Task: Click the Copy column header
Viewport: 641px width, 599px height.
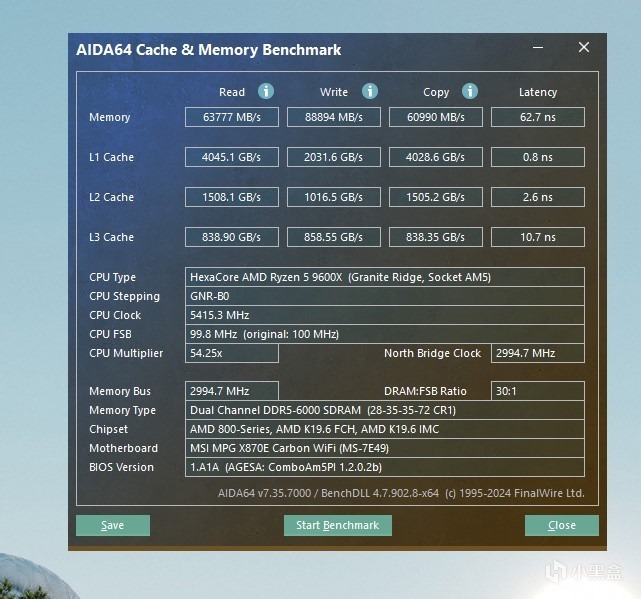Action: pos(436,92)
